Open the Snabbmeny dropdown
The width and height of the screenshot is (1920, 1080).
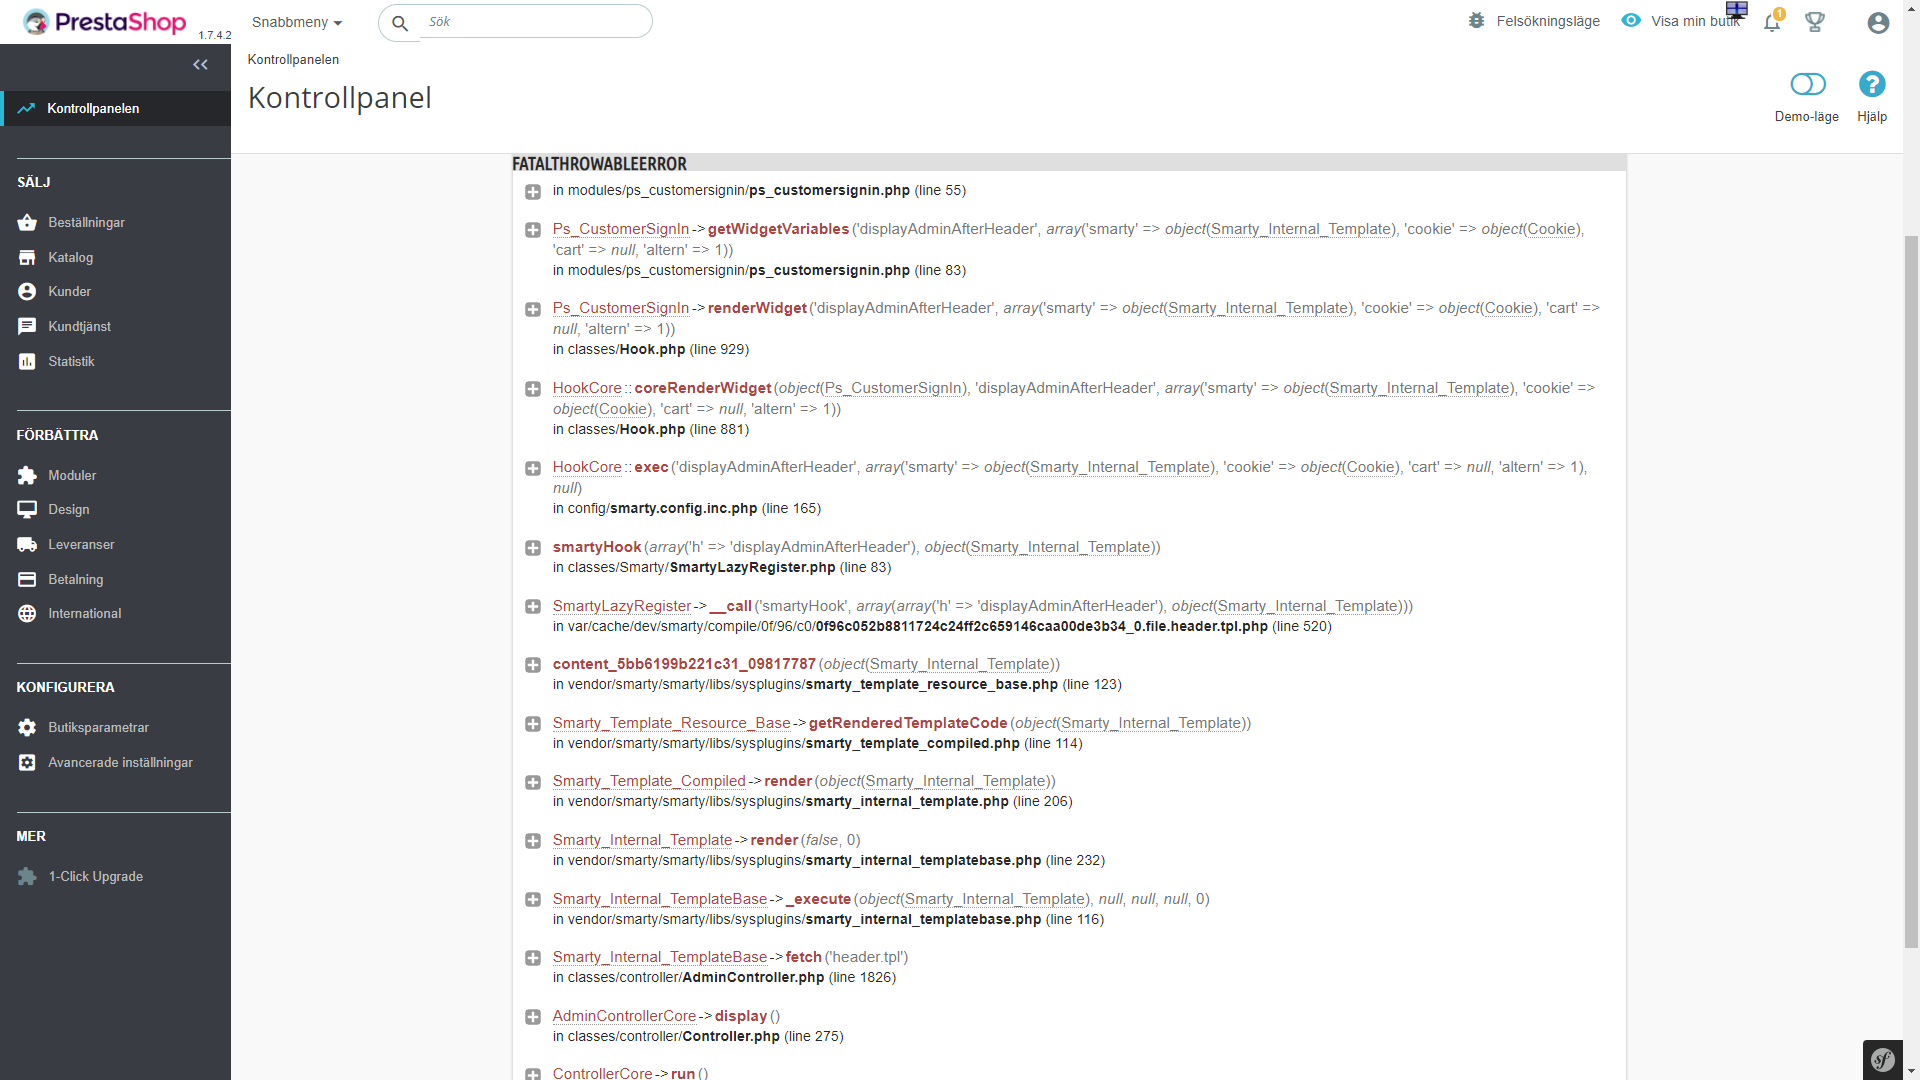coord(297,22)
